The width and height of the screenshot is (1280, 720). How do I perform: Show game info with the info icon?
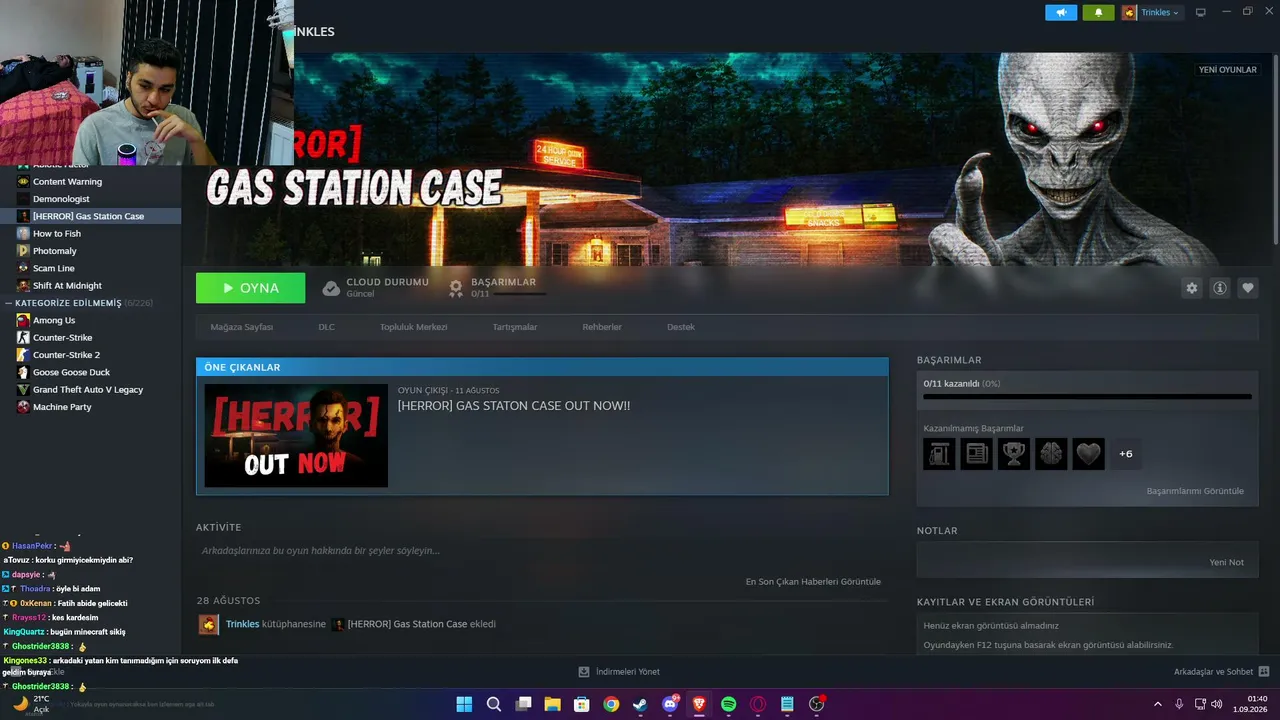pos(1220,288)
